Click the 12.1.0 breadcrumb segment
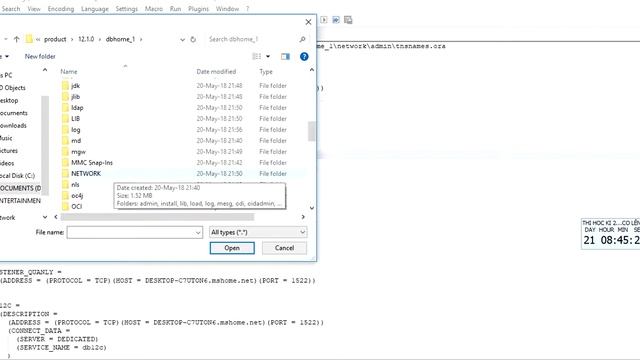The height and width of the screenshot is (360, 640). (x=86, y=39)
